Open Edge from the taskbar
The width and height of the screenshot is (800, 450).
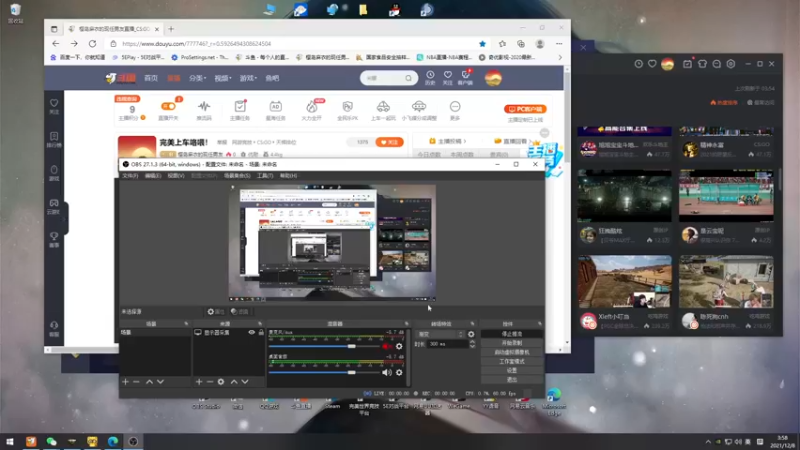point(113,441)
